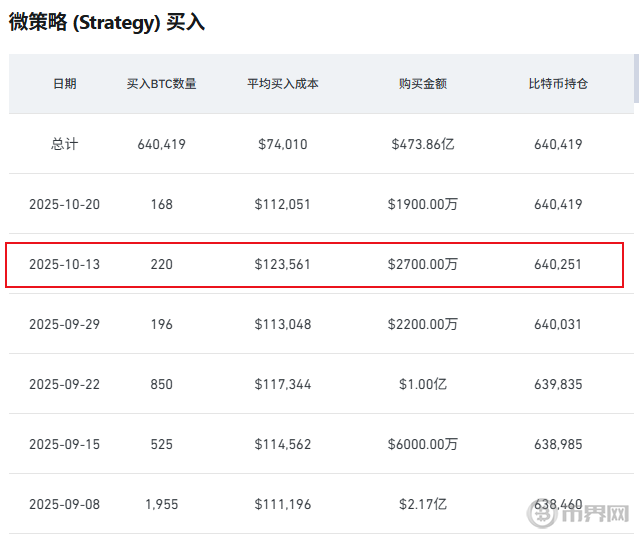Screen dimensions: 640x541
Task: Select the 总计 row label
Action: (64, 144)
